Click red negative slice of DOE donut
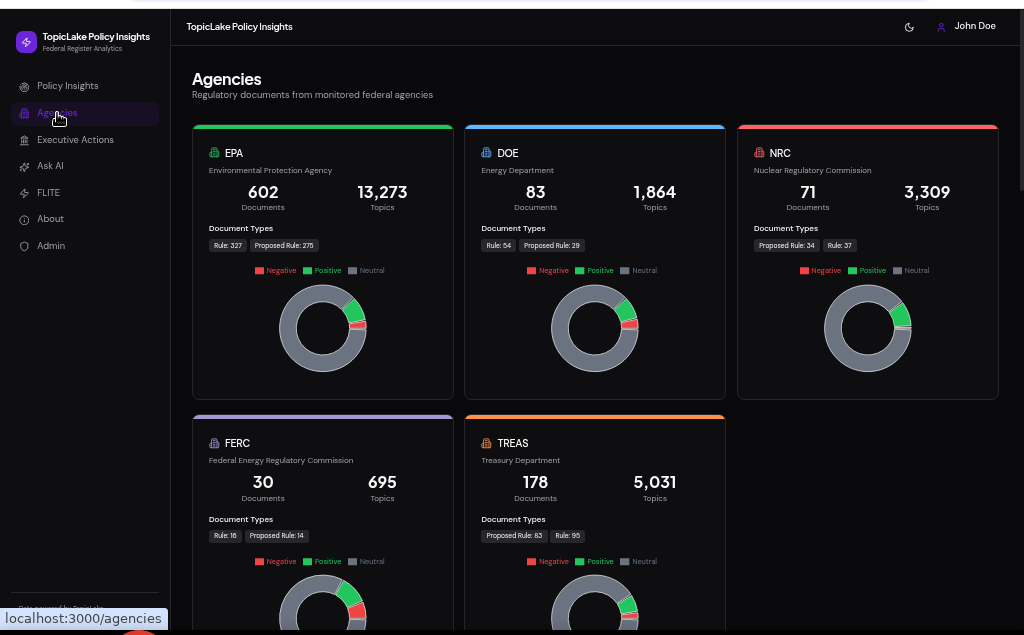 pos(630,324)
